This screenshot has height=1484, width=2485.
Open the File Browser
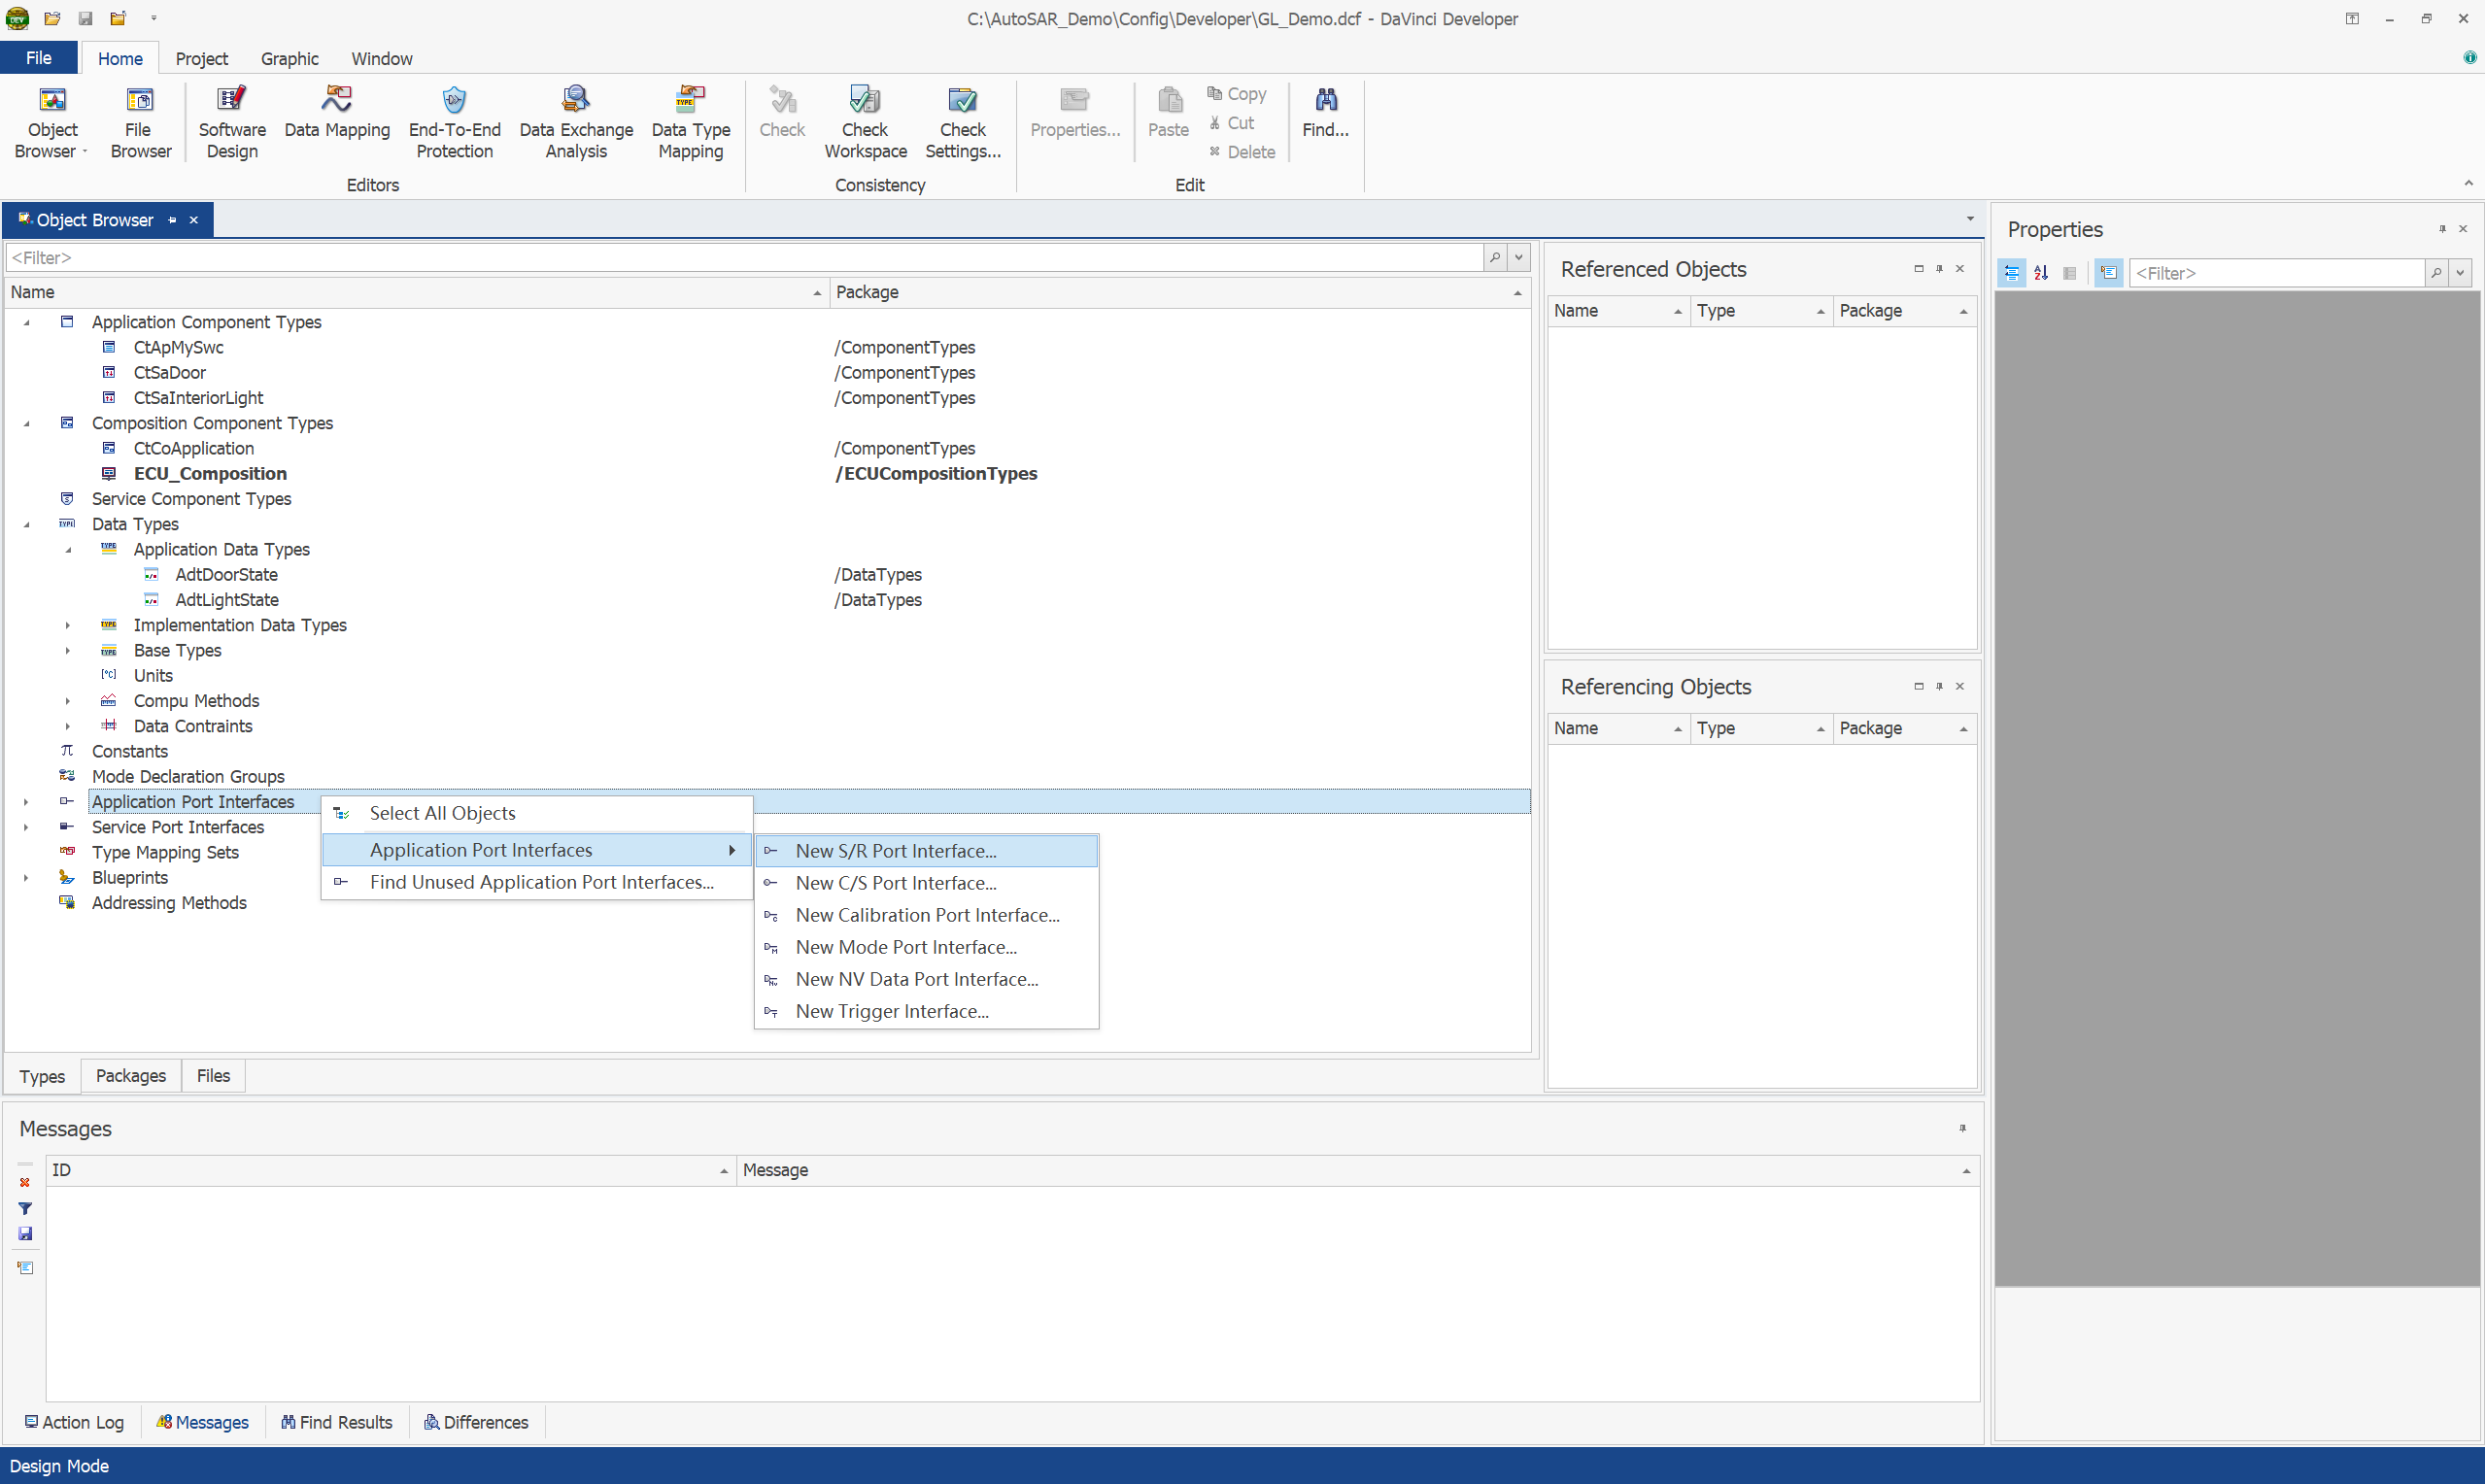point(140,123)
